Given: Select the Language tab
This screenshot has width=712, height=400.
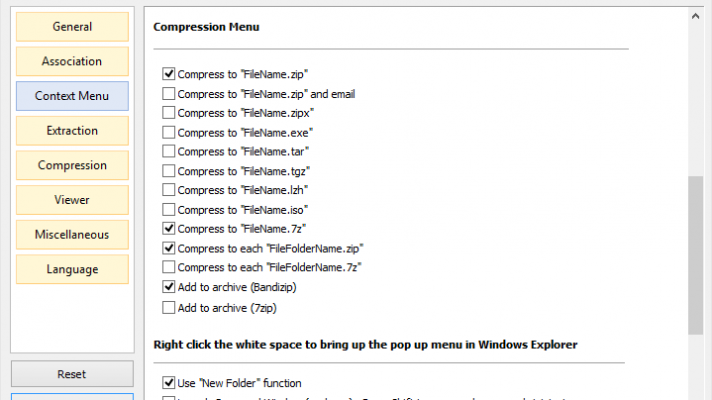Looking at the screenshot, I should 72,269.
